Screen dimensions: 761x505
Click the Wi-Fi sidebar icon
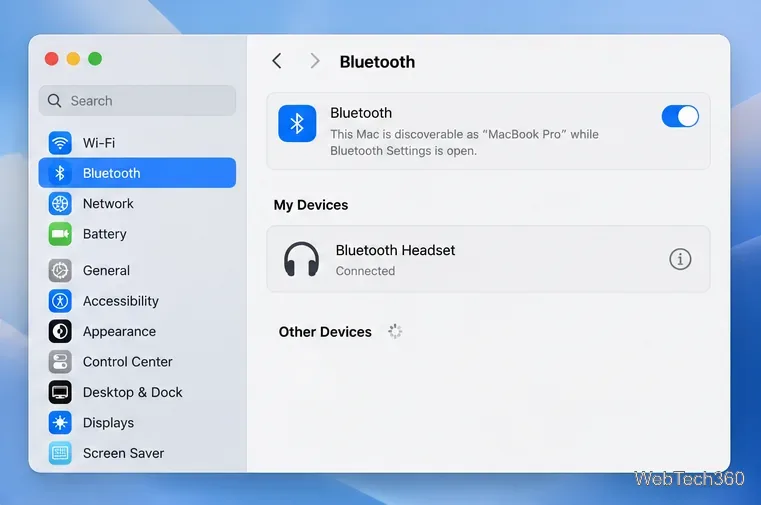click(60, 143)
